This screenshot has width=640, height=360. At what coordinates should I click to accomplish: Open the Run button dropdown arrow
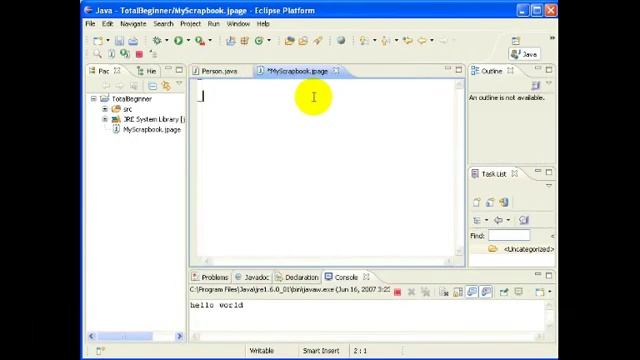coord(188,40)
